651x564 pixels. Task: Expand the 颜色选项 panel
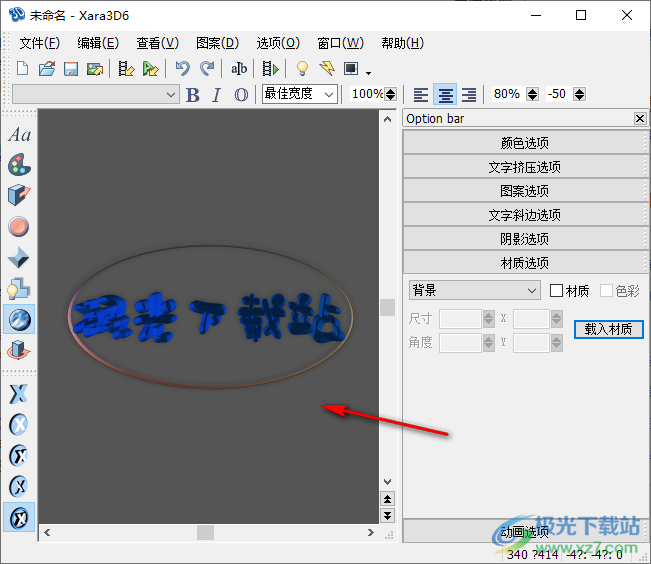pos(525,143)
